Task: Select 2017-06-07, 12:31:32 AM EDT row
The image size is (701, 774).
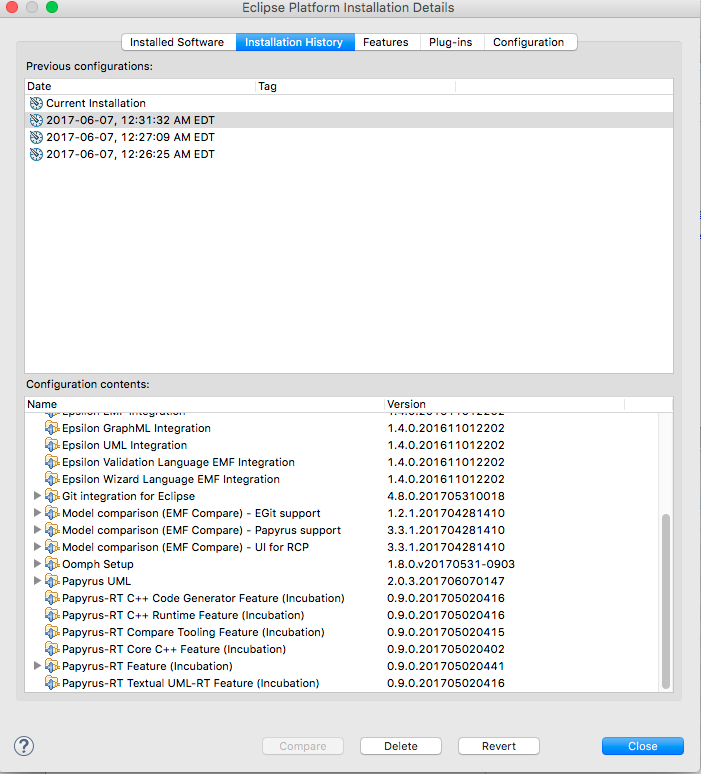Action: tap(349, 120)
